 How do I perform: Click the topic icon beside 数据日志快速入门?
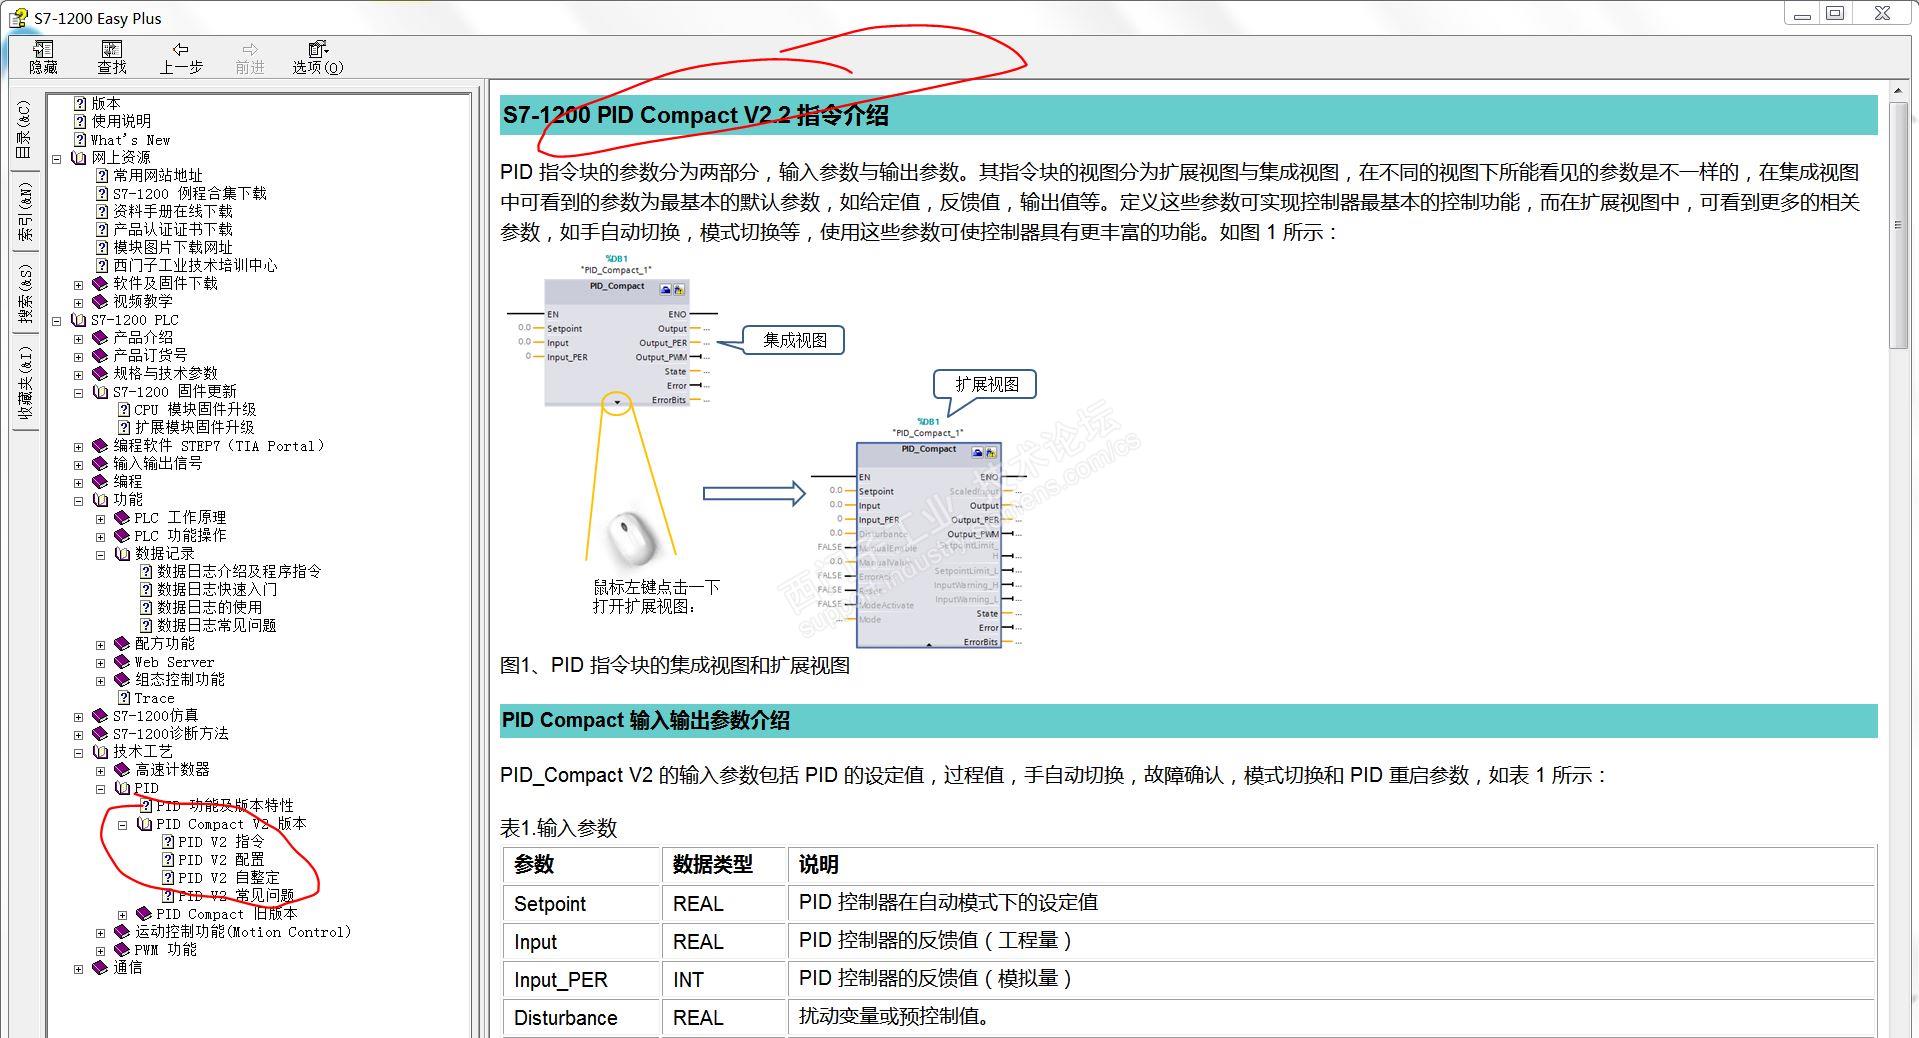146,589
